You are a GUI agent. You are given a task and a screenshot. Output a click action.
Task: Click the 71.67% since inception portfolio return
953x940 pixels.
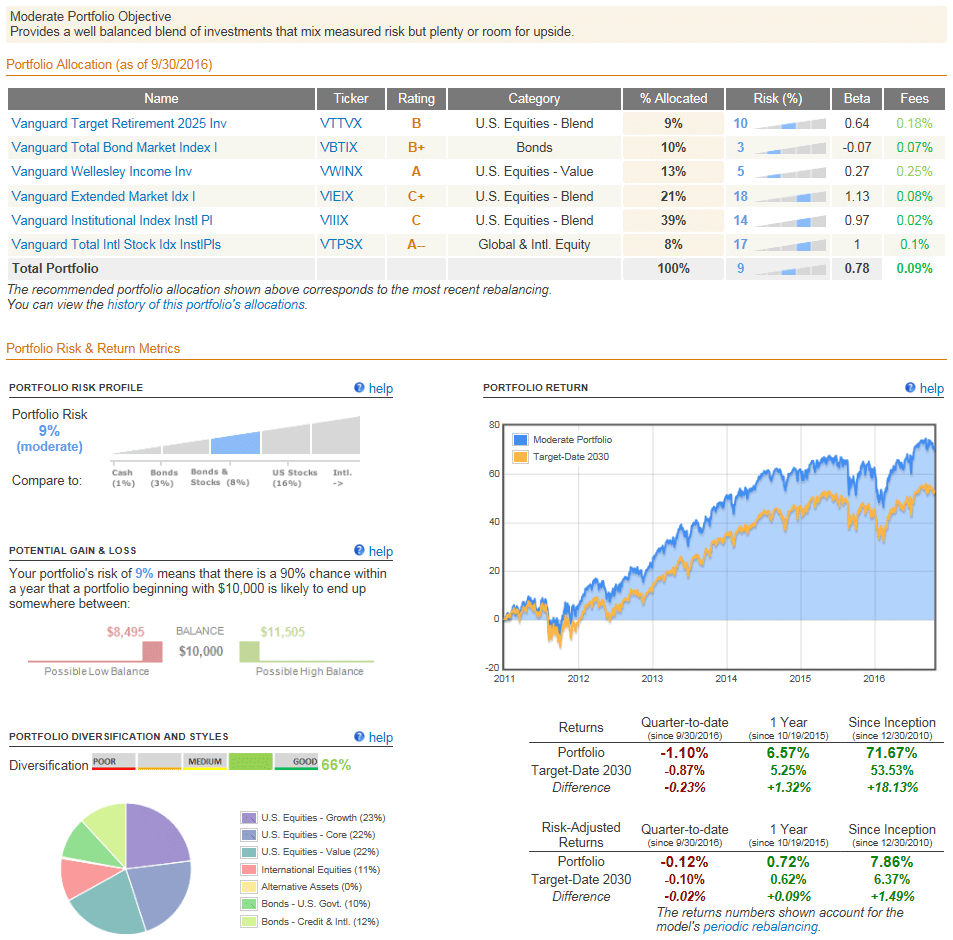pyautogui.click(x=892, y=753)
